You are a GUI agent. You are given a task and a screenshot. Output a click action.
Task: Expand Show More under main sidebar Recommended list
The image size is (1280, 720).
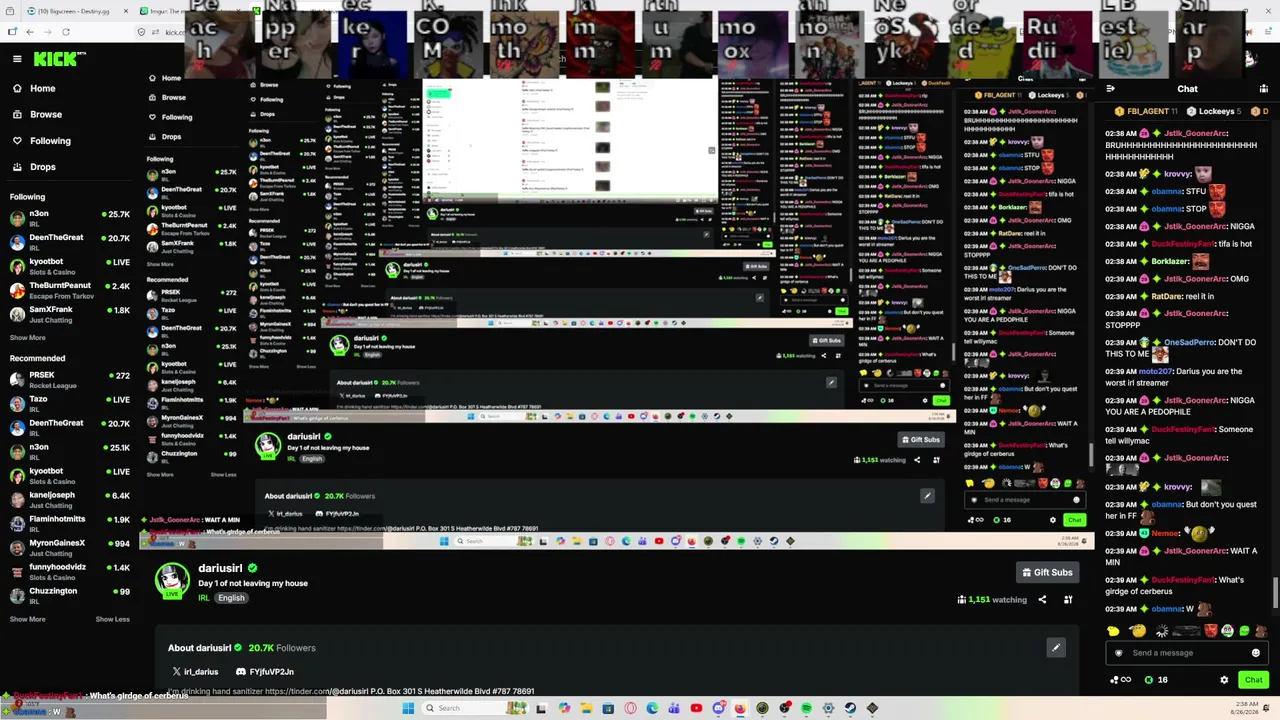pos(27,619)
